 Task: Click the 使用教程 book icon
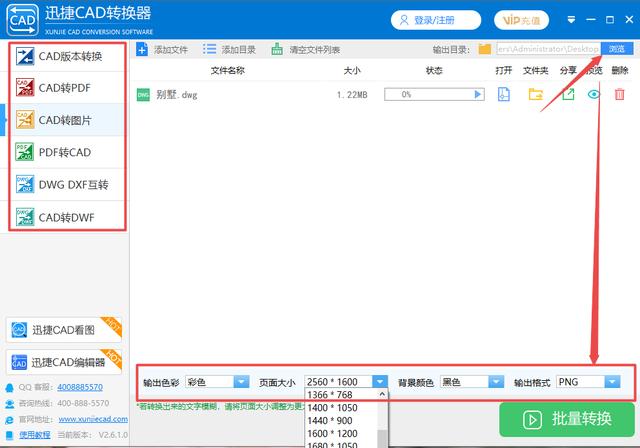click(x=9, y=435)
